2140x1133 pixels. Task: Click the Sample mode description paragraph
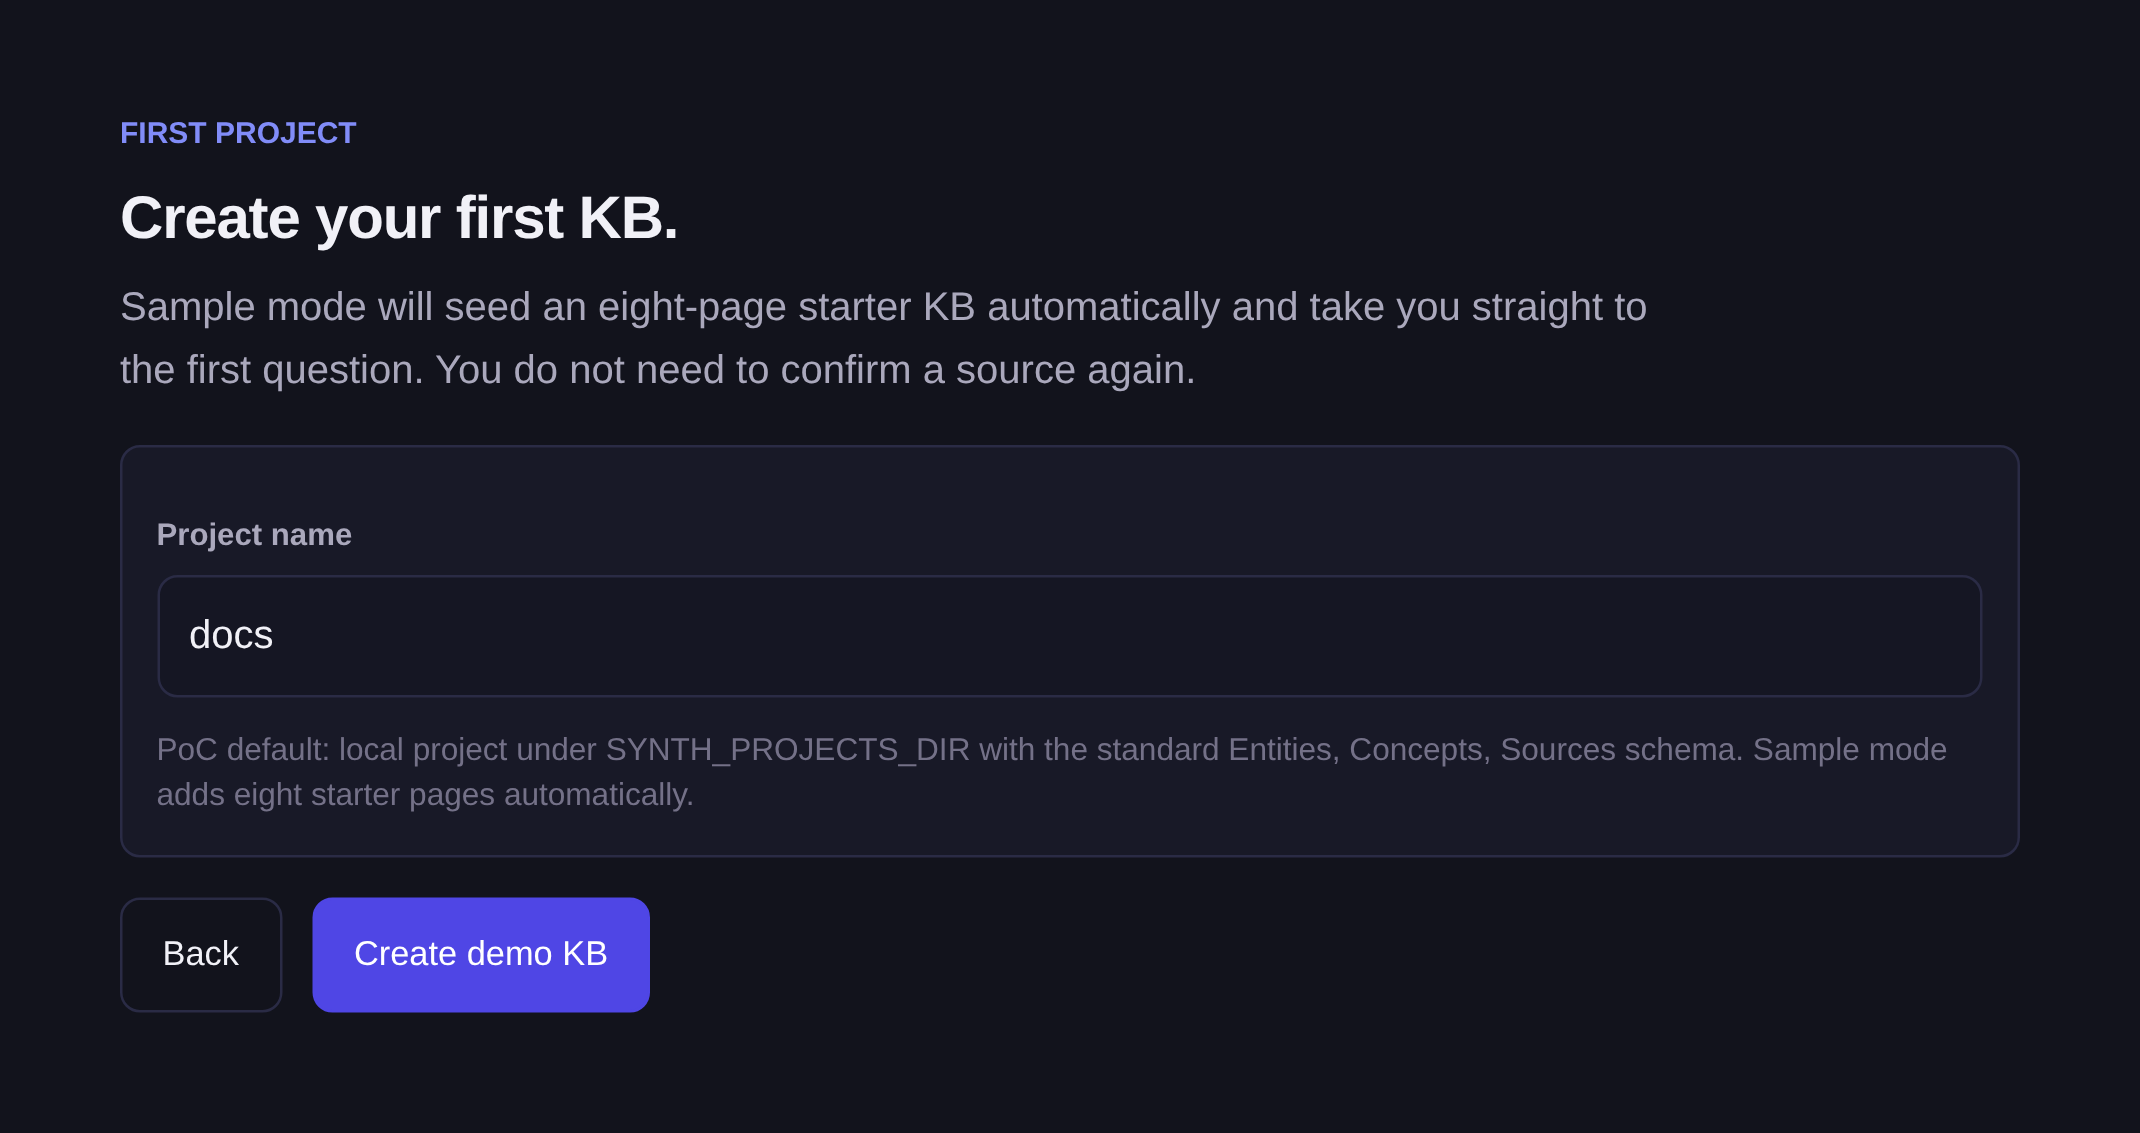(883, 338)
